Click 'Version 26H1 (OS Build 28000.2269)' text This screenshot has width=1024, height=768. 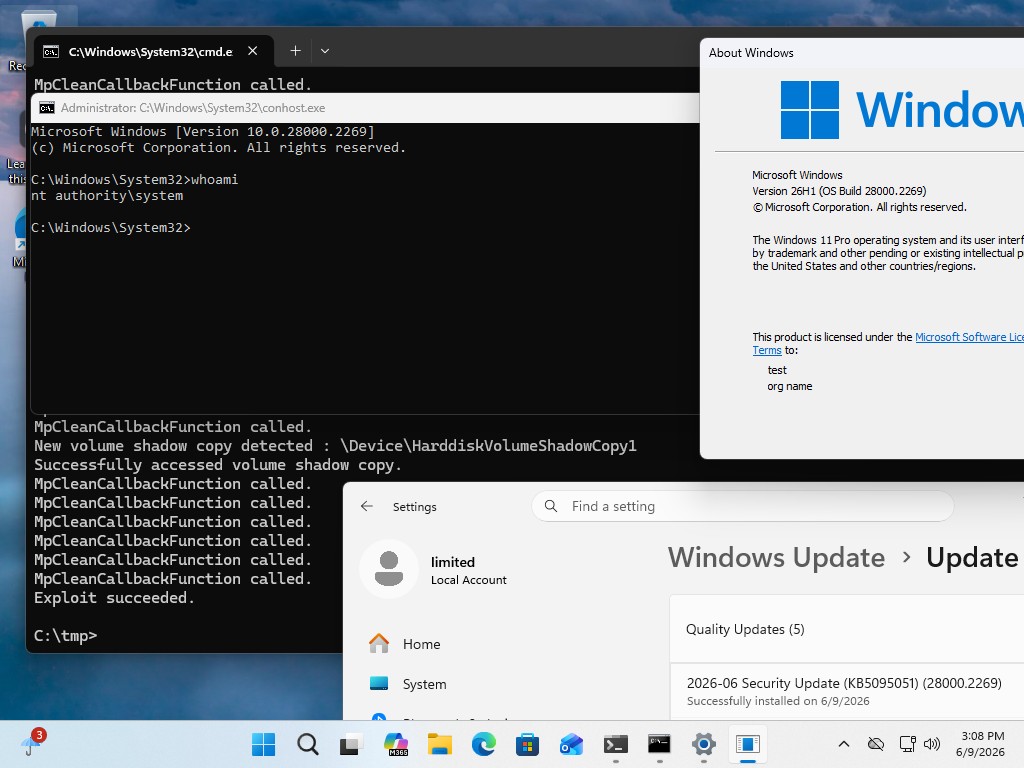839,191
